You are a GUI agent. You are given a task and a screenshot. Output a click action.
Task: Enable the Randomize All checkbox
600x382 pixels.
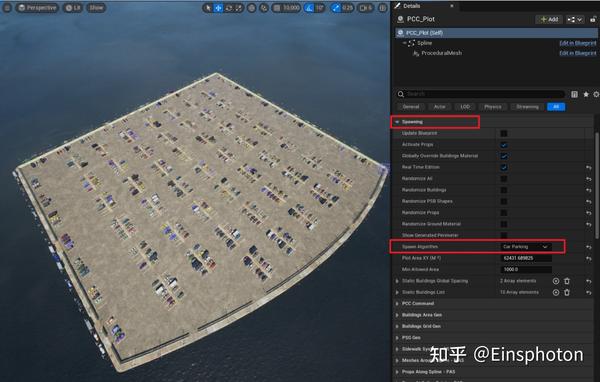(x=504, y=179)
